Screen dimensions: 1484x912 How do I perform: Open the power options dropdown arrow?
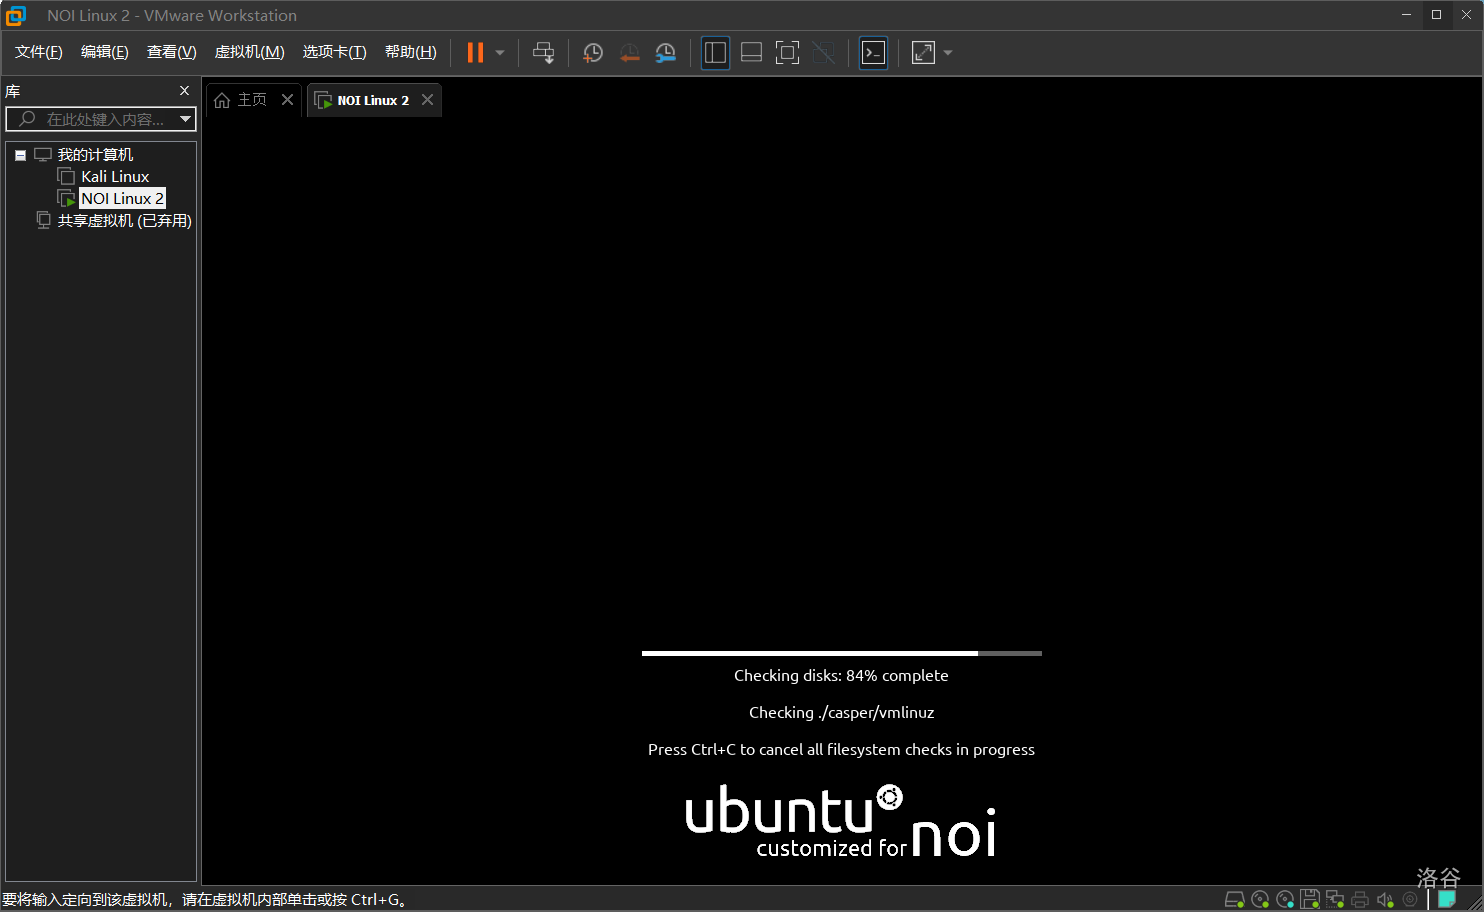tap(500, 53)
